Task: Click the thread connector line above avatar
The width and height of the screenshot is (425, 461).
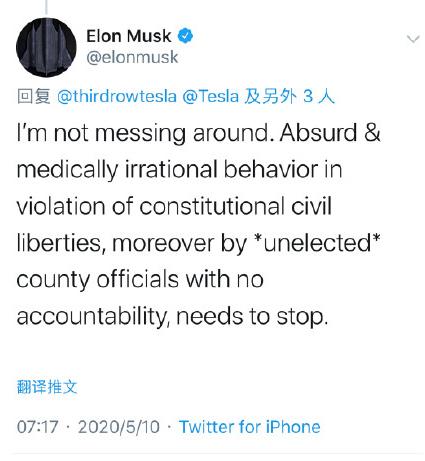Action: [46, 7]
